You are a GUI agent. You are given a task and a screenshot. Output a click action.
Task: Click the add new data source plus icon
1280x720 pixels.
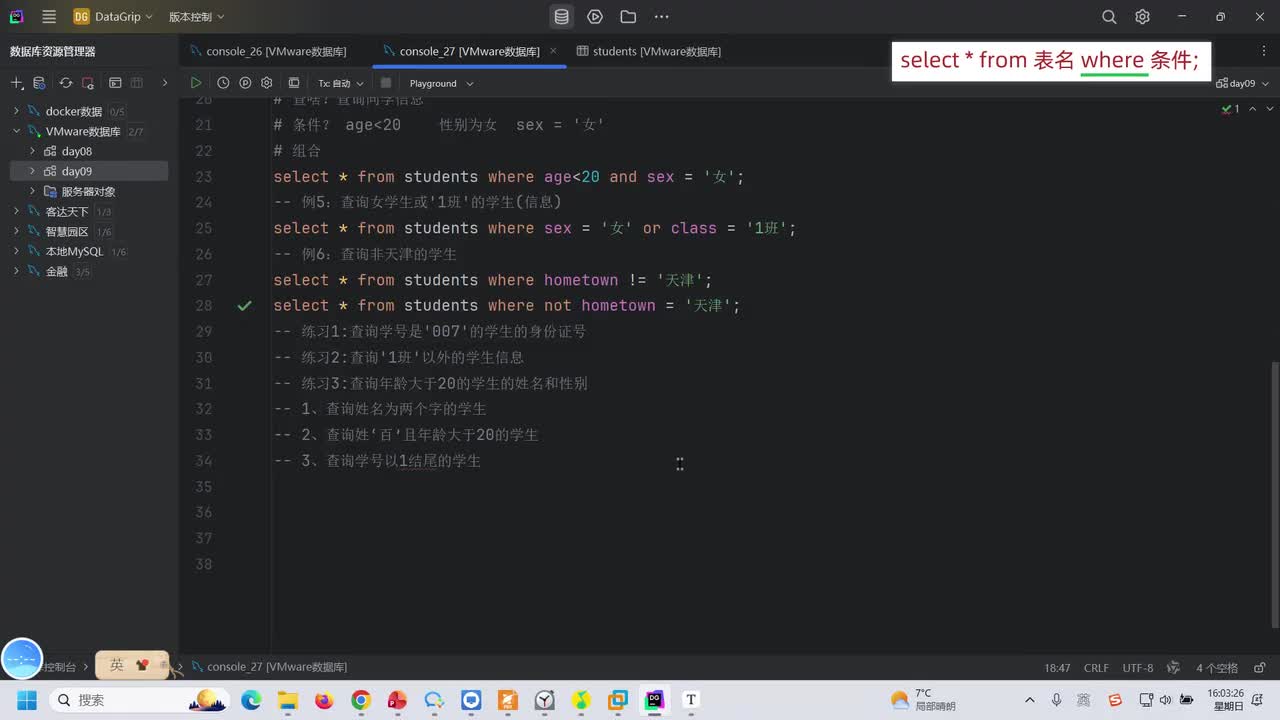[16, 83]
